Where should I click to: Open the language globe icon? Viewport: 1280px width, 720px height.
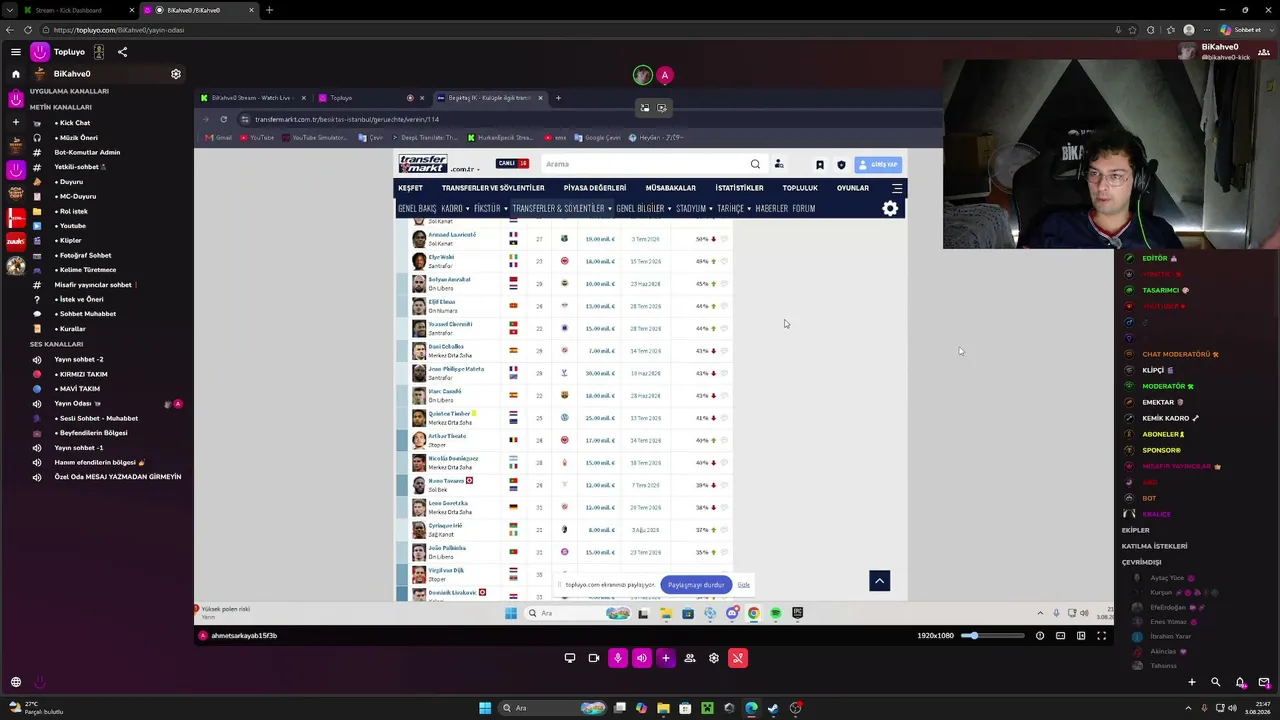(x=16, y=682)
